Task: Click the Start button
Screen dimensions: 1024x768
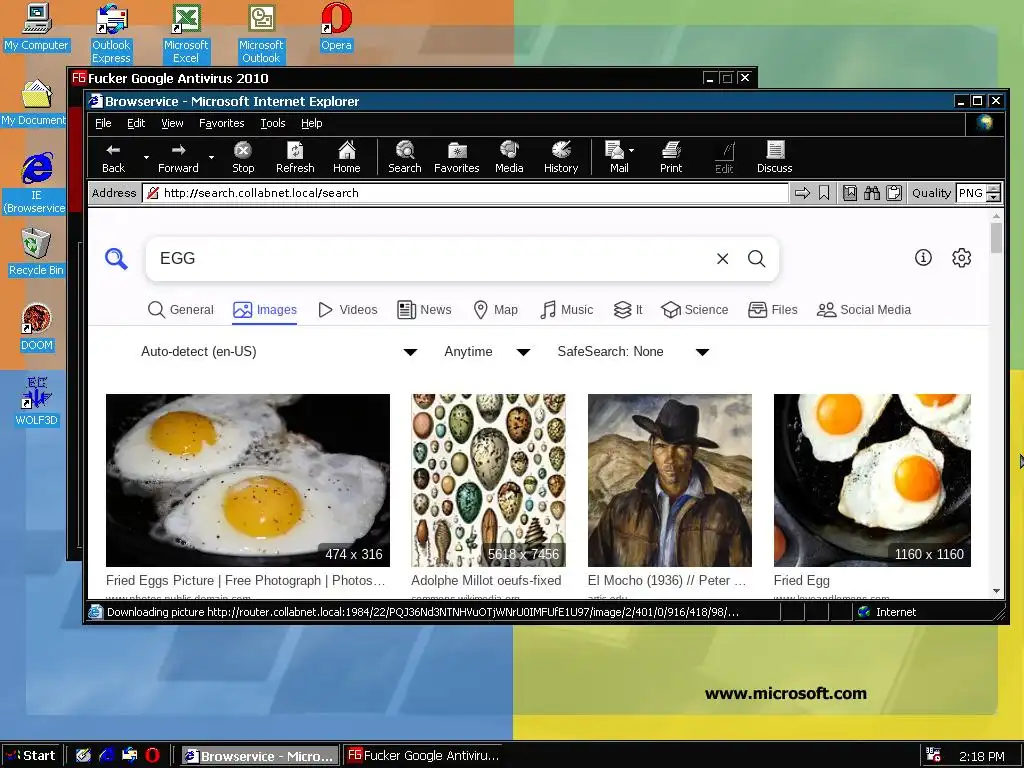Action: 31,756
